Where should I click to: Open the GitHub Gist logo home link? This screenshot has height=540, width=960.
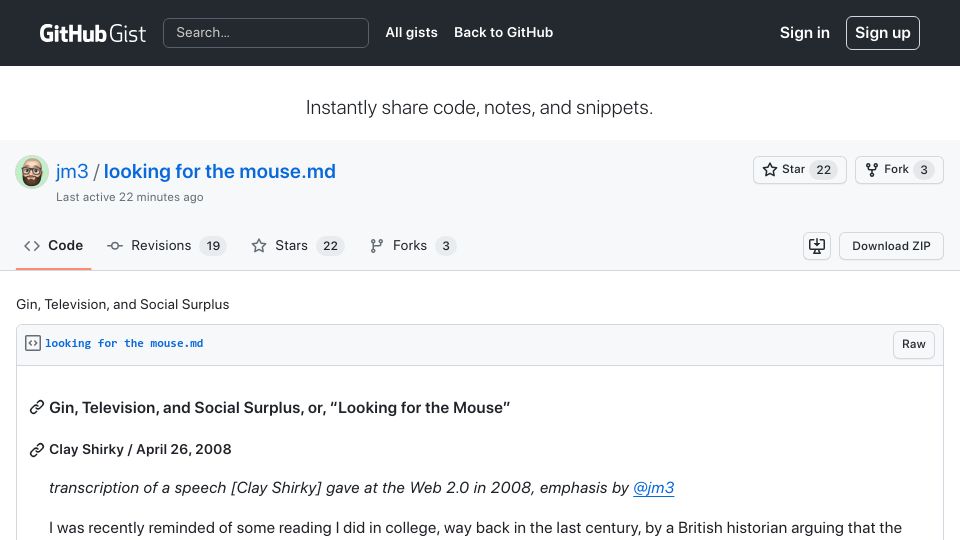click(92, 33)
